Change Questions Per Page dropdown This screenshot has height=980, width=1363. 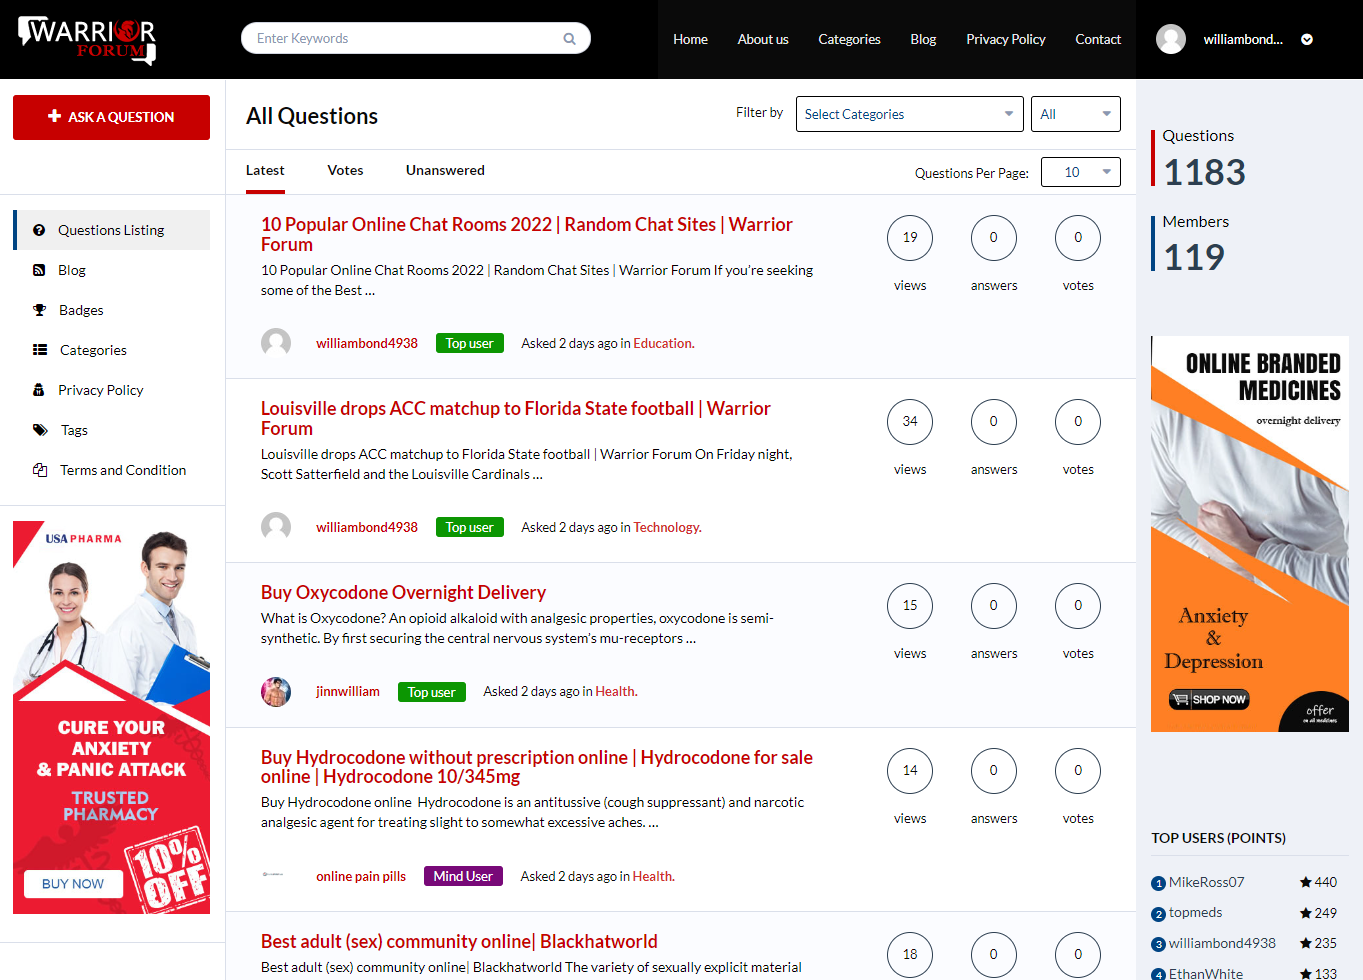(x=1081, y=172)
